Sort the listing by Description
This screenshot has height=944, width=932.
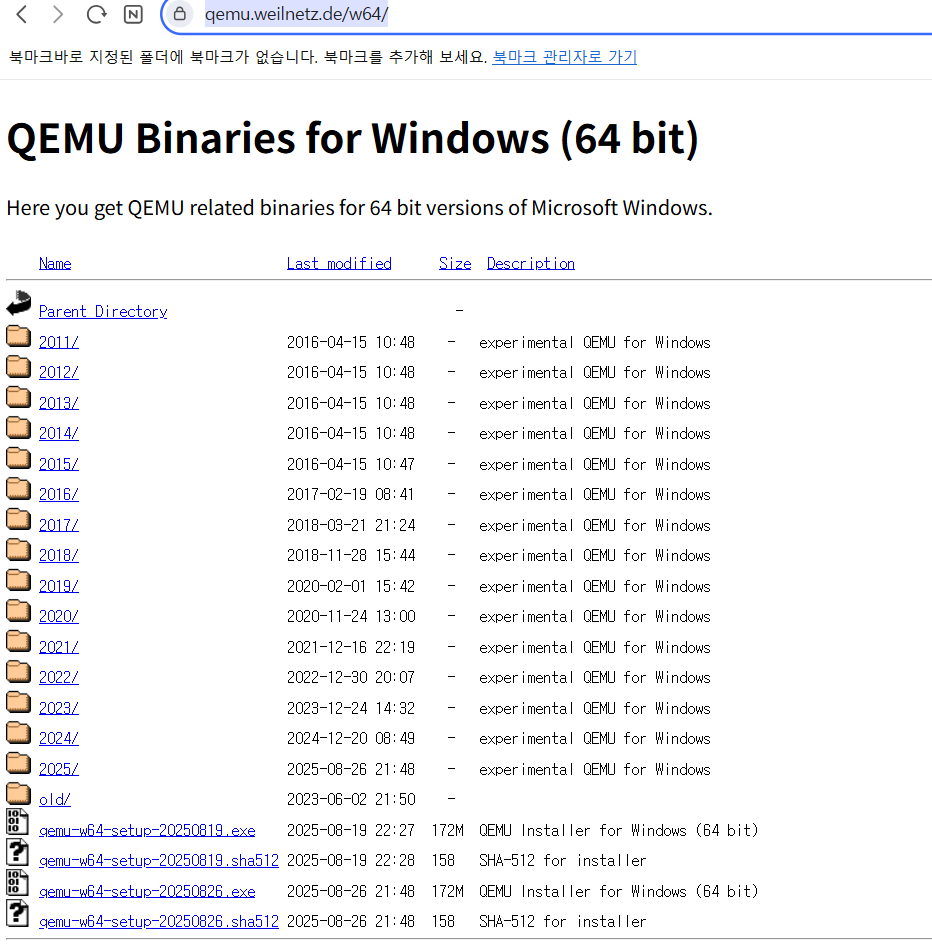pos(530,263)
